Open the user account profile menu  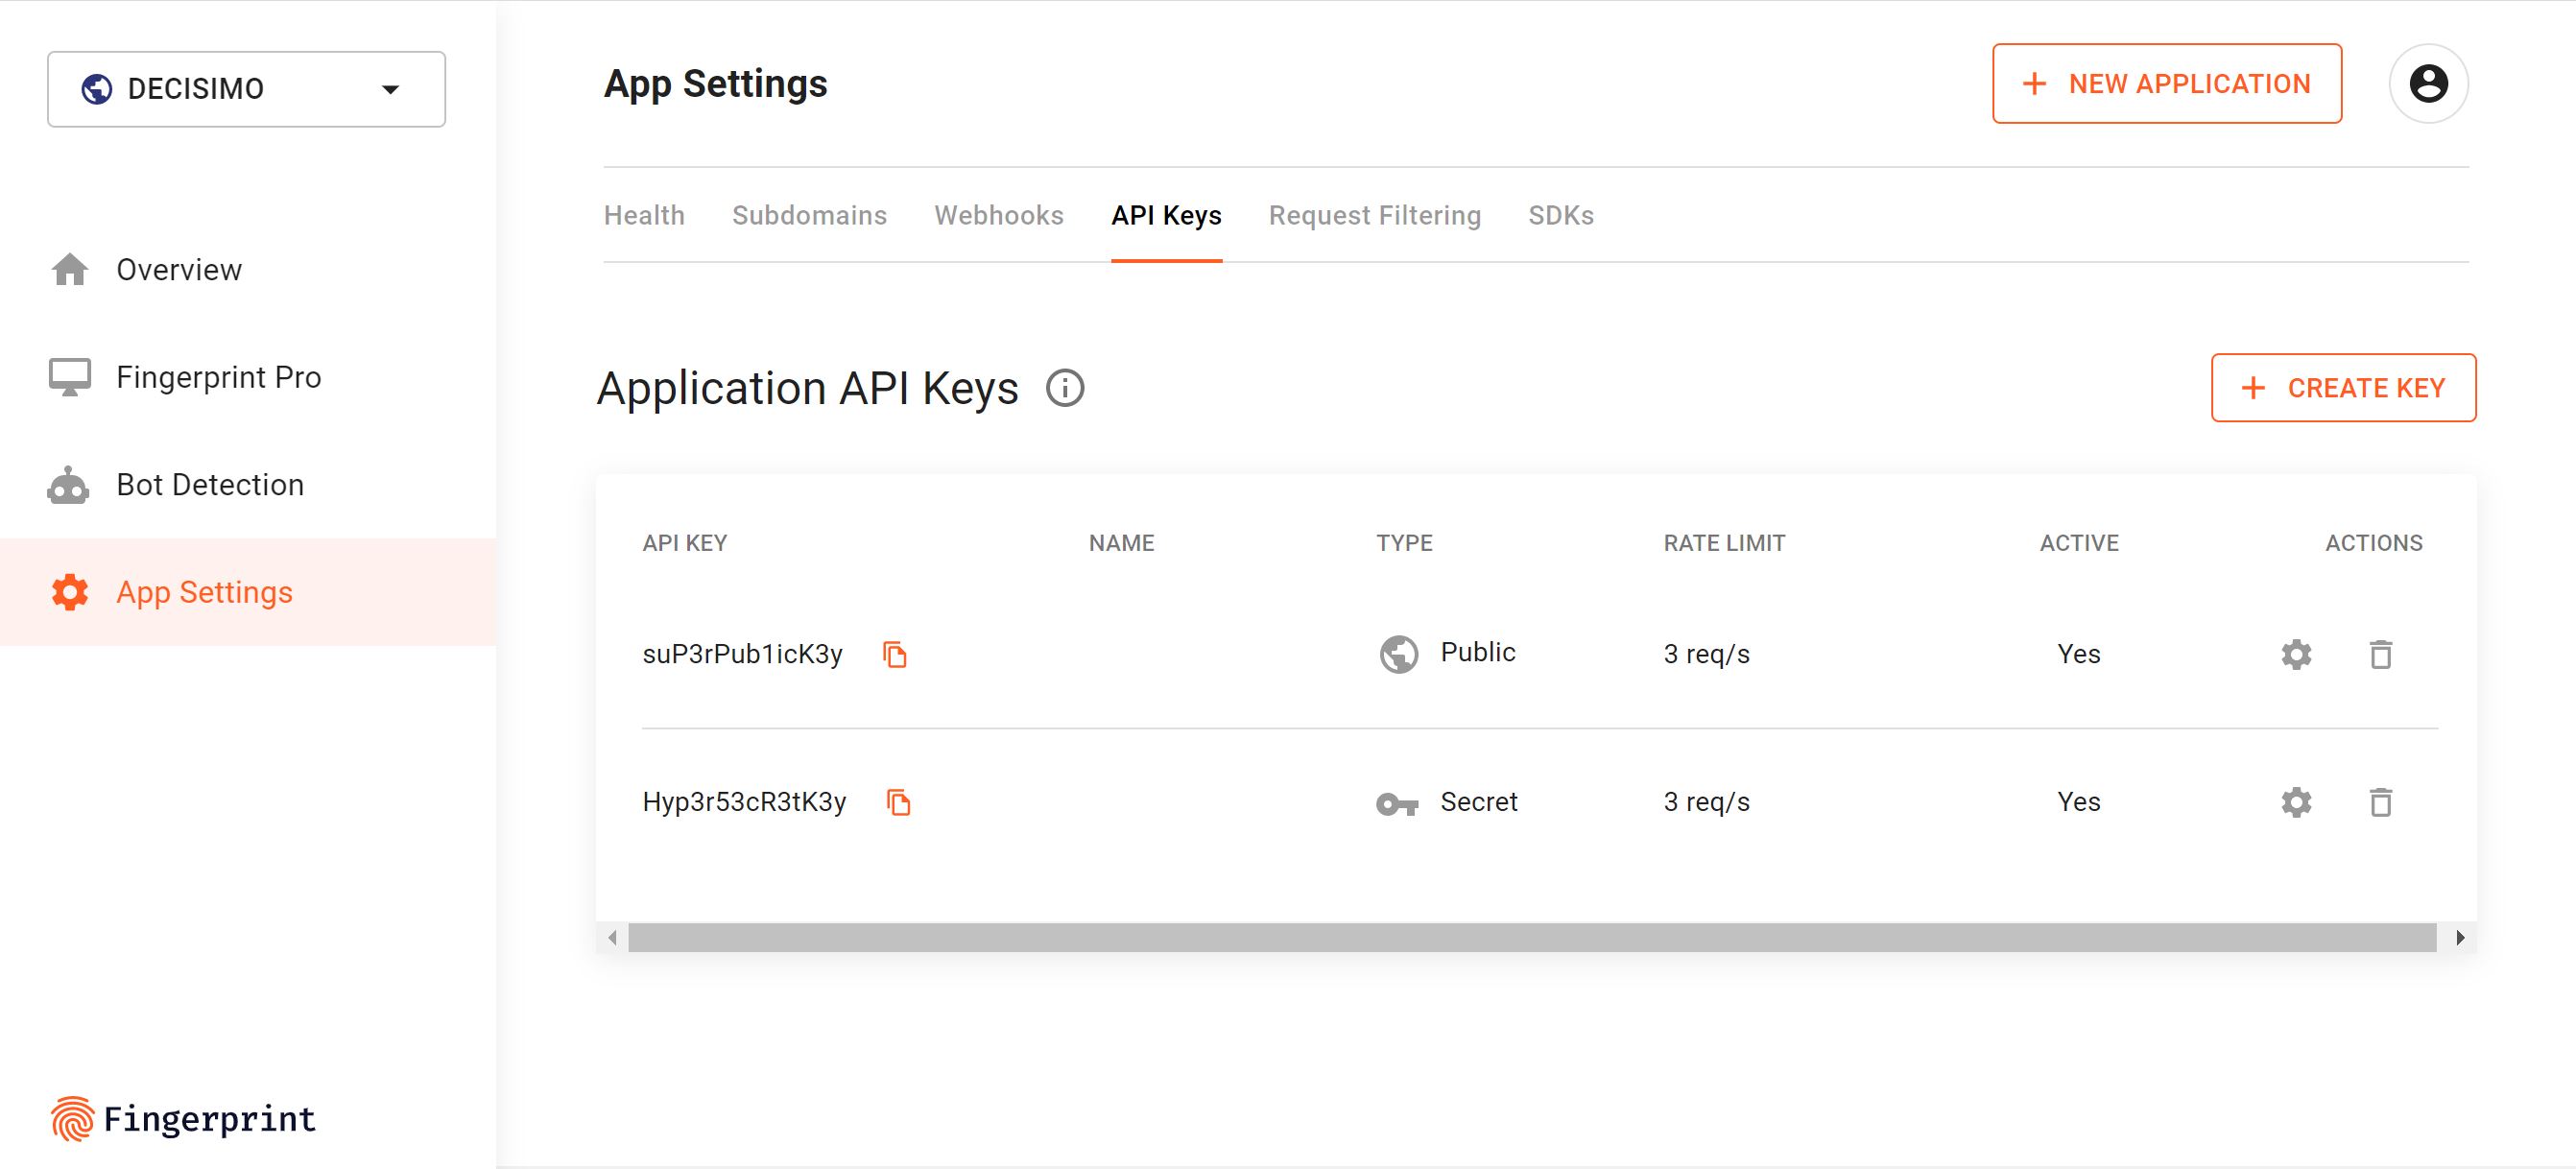point(2428,84)
